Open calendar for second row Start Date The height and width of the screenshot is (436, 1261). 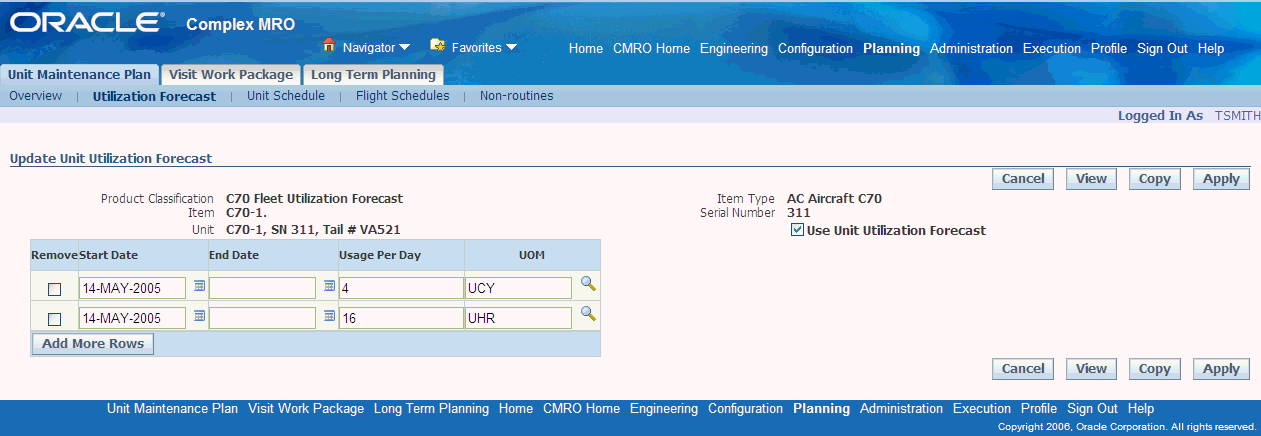coord(199,317)
